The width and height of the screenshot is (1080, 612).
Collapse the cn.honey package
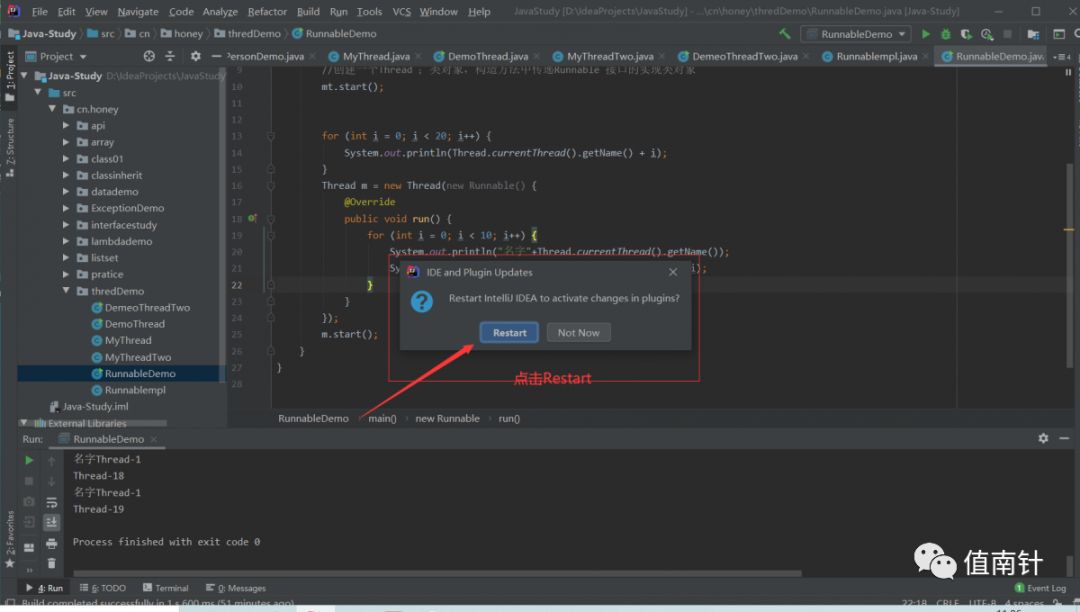[x=52, y=109]
